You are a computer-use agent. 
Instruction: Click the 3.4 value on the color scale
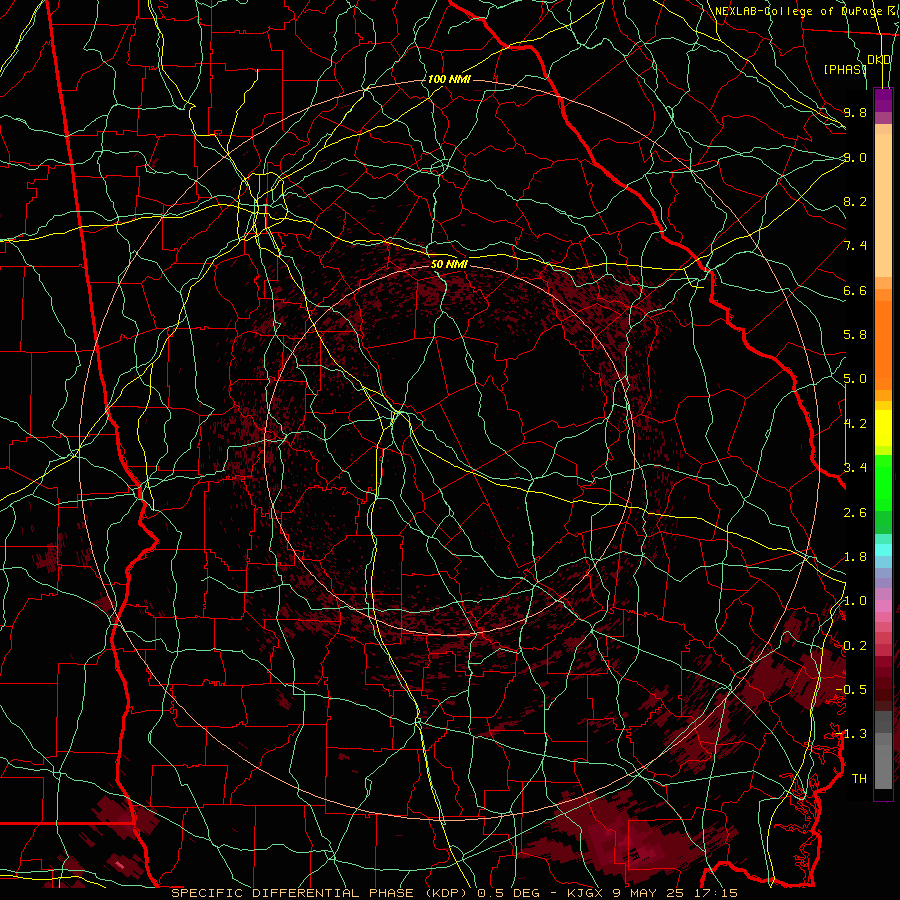click(855, 468)
